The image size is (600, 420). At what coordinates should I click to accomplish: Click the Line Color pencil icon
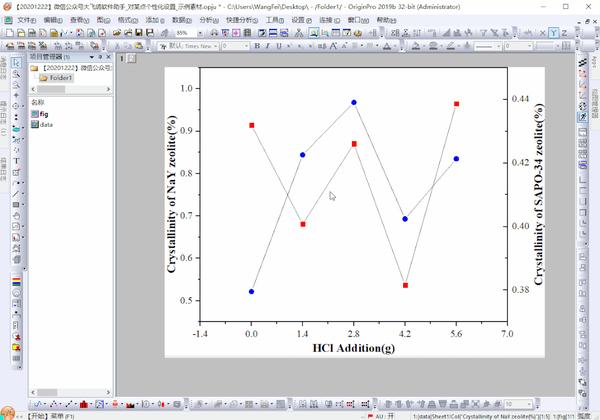[451, 46]
